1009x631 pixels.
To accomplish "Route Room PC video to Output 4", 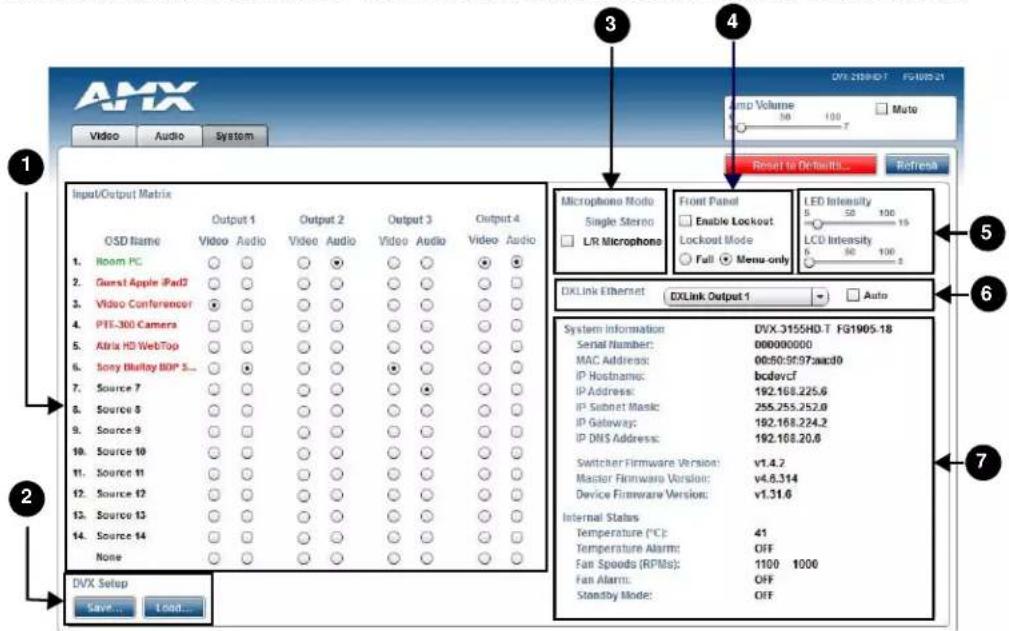I will click(484, 262).
